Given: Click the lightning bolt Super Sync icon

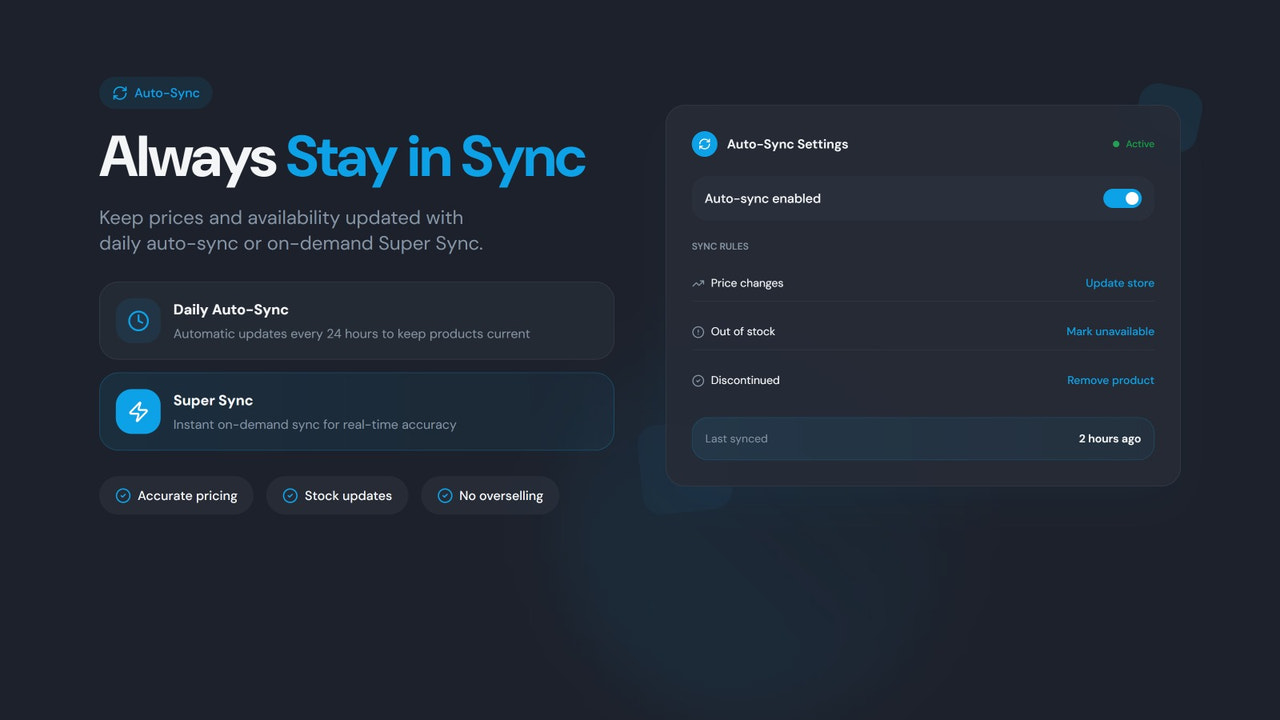Looking at the screenshot, I should tap(138, 412).
